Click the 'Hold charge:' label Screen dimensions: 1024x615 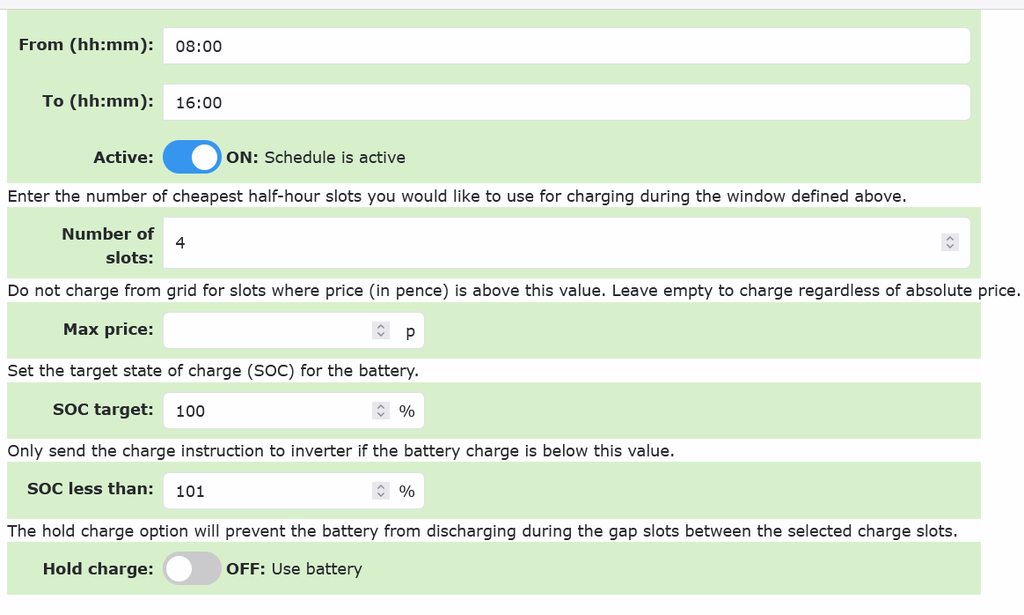[x=98, y=569]
